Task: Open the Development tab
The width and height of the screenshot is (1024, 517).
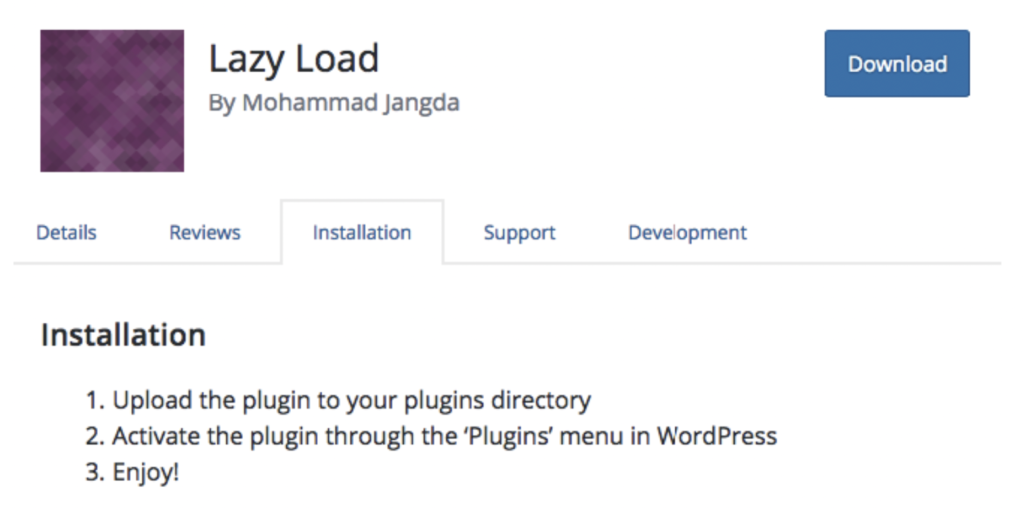Action: click(687, 233)
